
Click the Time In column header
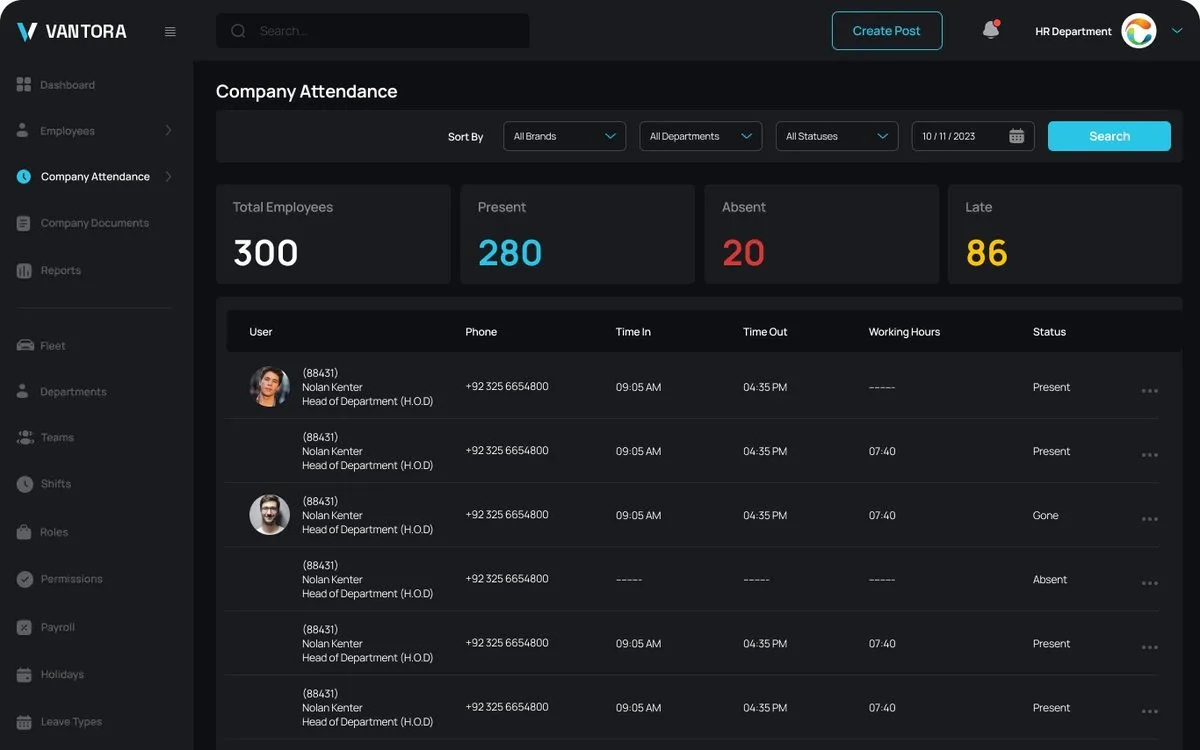pyautogui.click(x=633, y=332)
